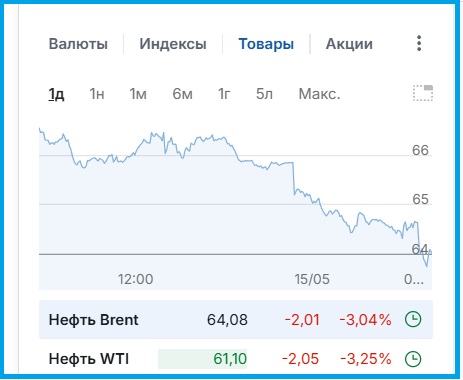Select the 1н time range
The height and width of the screenshot is (380, 463).
pyautogui.click(x=97, y=94)
